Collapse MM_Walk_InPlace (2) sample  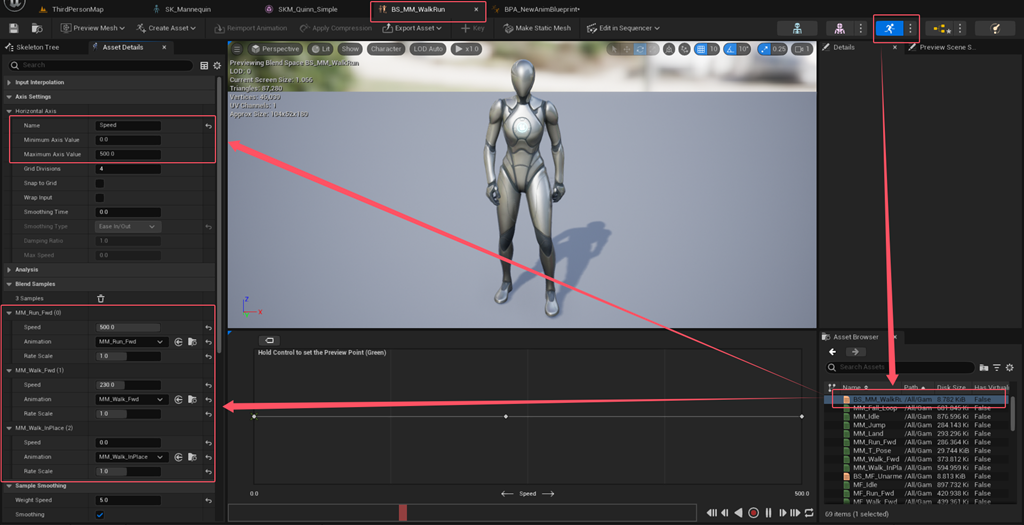(x=9, y=428)
